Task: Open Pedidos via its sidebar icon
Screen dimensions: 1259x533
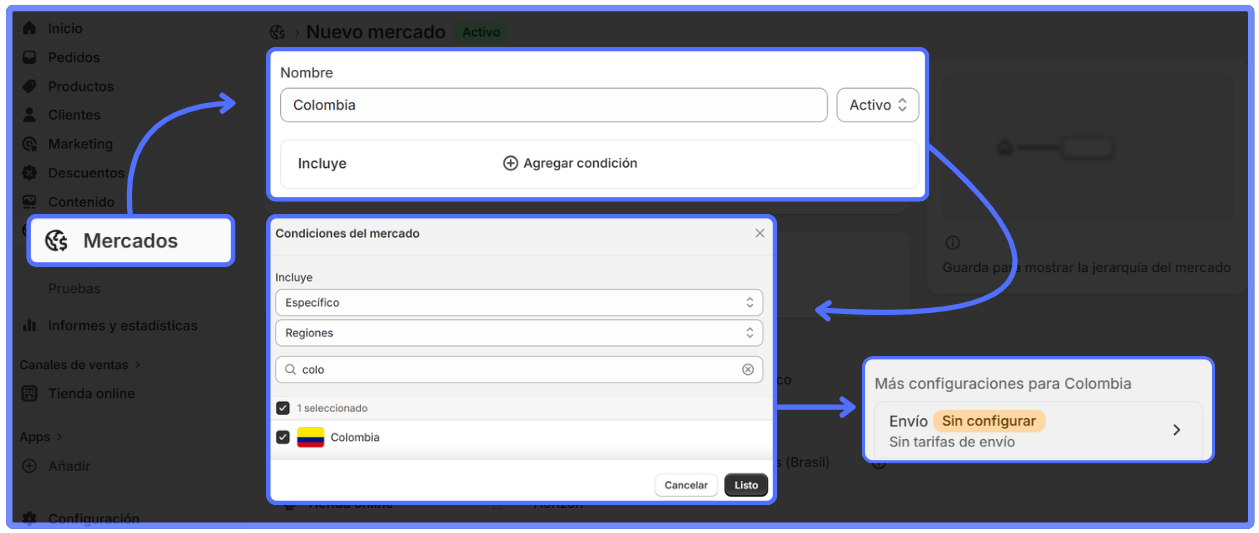Action: click(x=29, y=57)
